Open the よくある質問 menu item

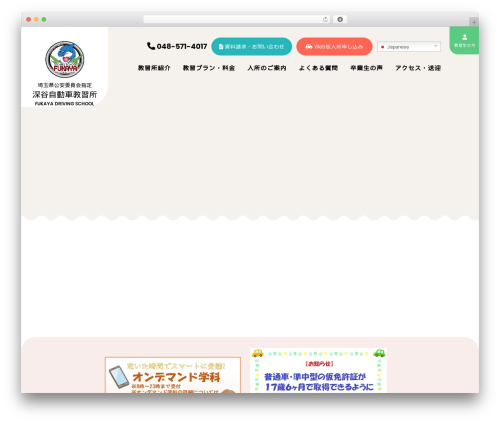pyautogui.click(x=318, y=68)
